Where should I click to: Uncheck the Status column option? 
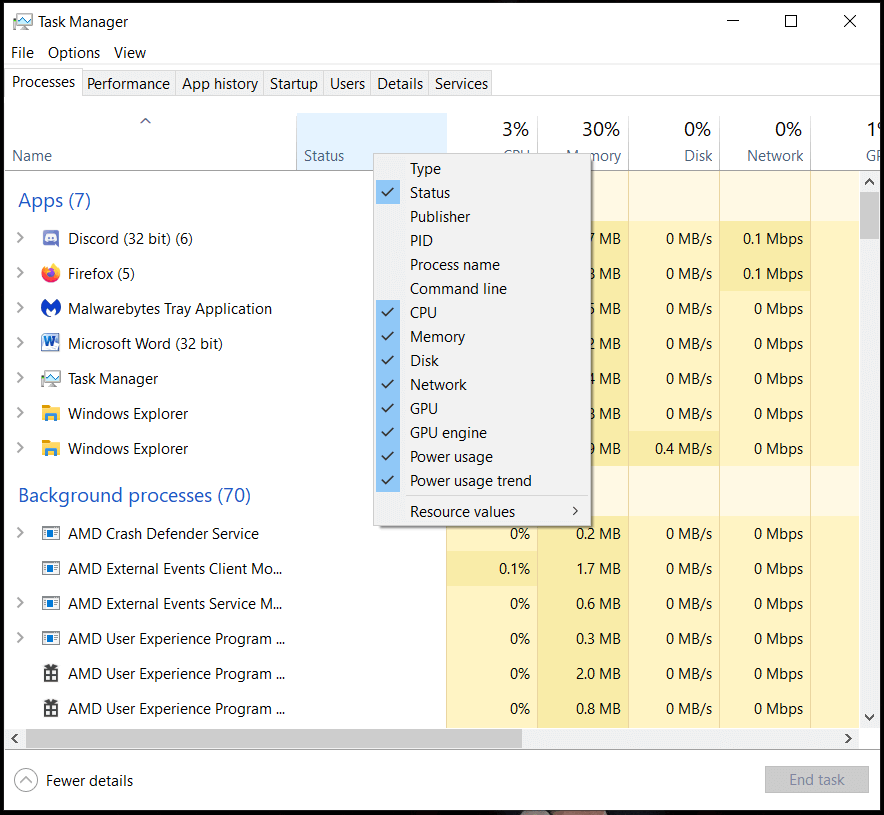pyautogui.click(x=482, y=193)
